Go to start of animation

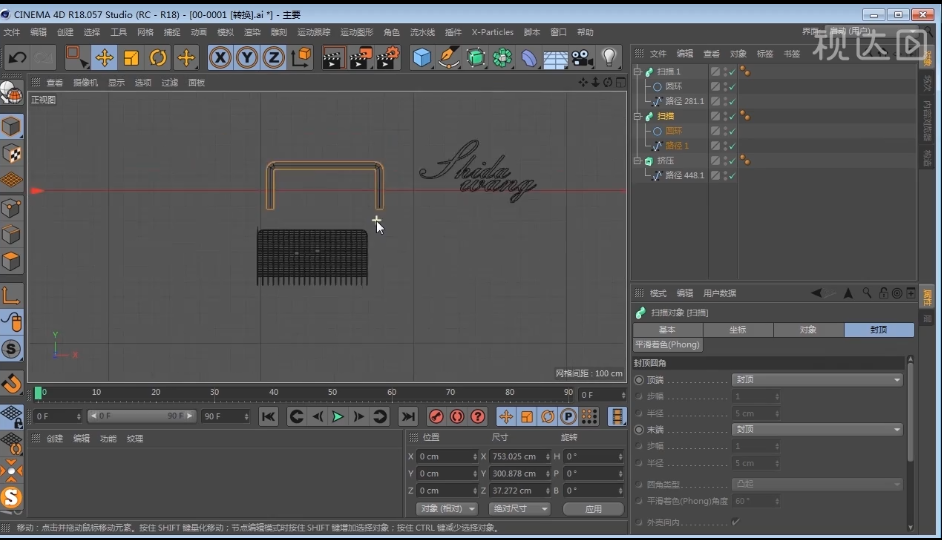[x=269, y=416]
